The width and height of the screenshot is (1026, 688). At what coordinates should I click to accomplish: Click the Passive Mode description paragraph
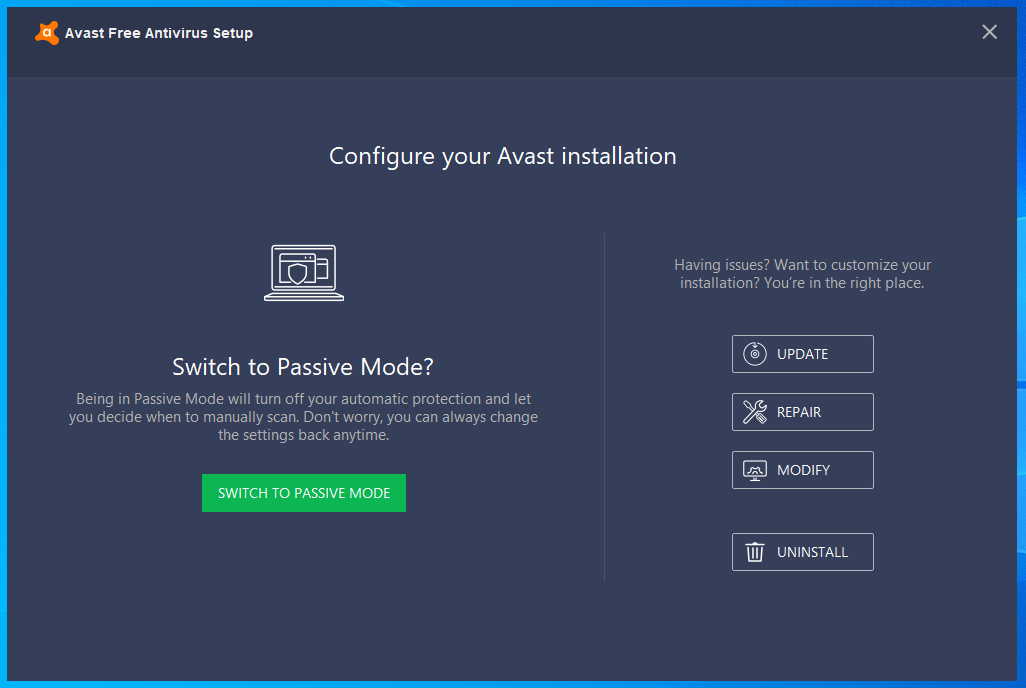coord(303,417)
